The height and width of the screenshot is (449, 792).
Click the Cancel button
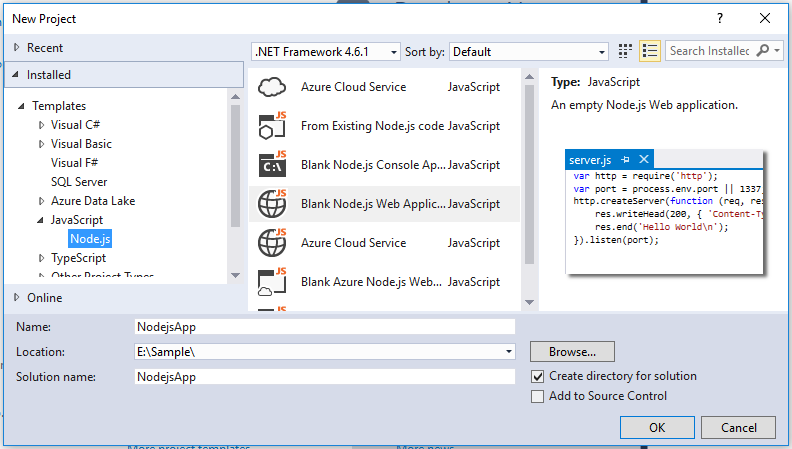[x=738, y=428]
